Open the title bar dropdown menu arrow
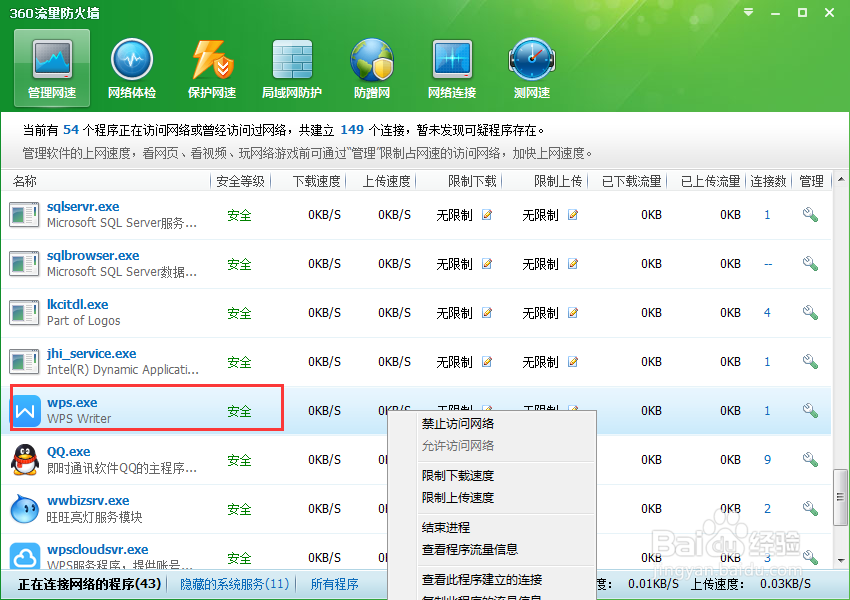This screenshot has width=850, height=600. tap(749, 12)
